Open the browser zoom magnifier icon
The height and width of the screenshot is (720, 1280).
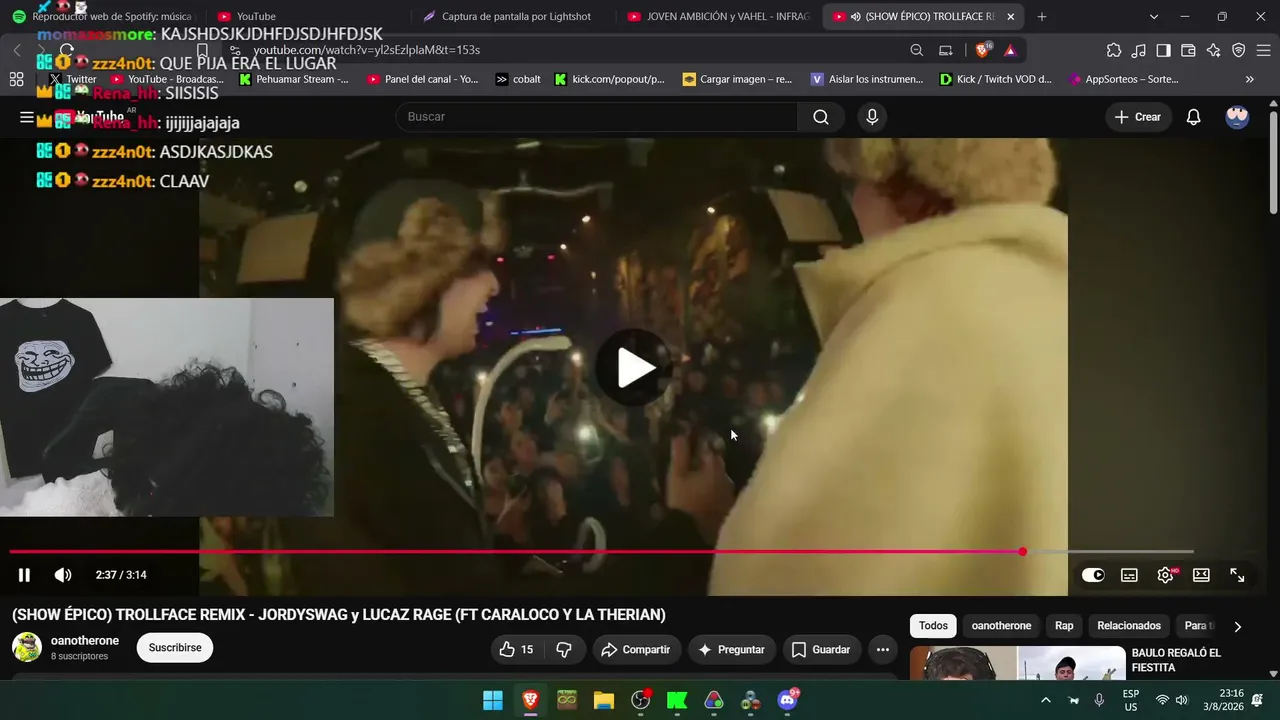tap(917, 50)
